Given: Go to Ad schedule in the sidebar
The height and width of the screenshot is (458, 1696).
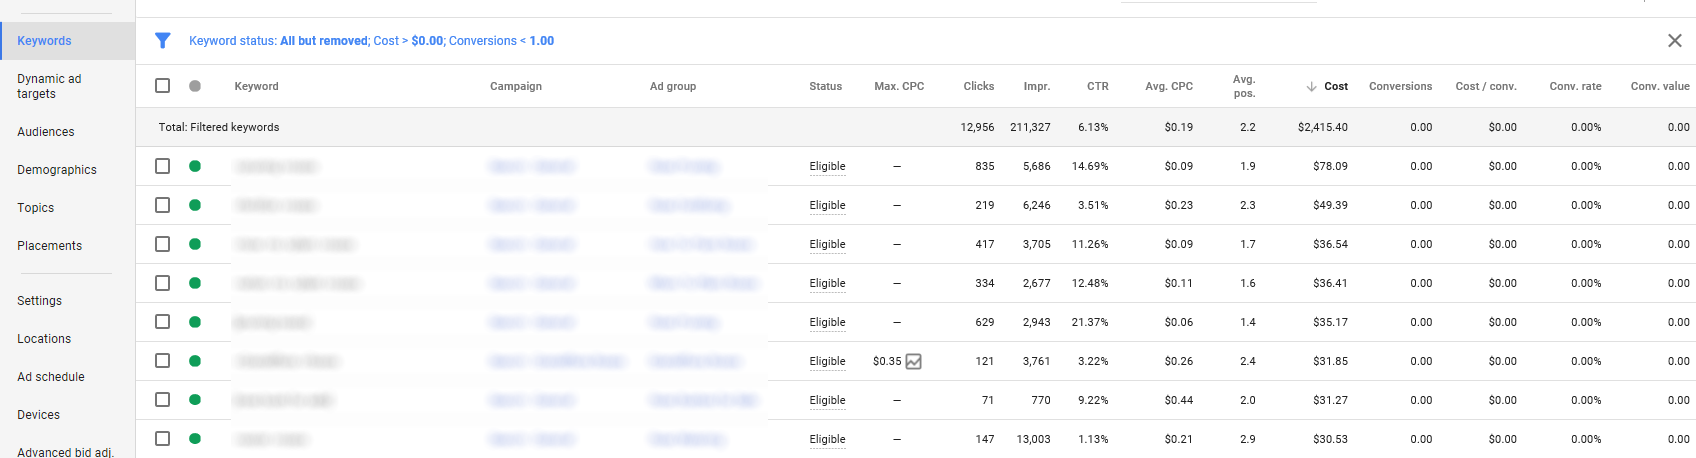Looking at the screenshot, I should tap(51, 377).
